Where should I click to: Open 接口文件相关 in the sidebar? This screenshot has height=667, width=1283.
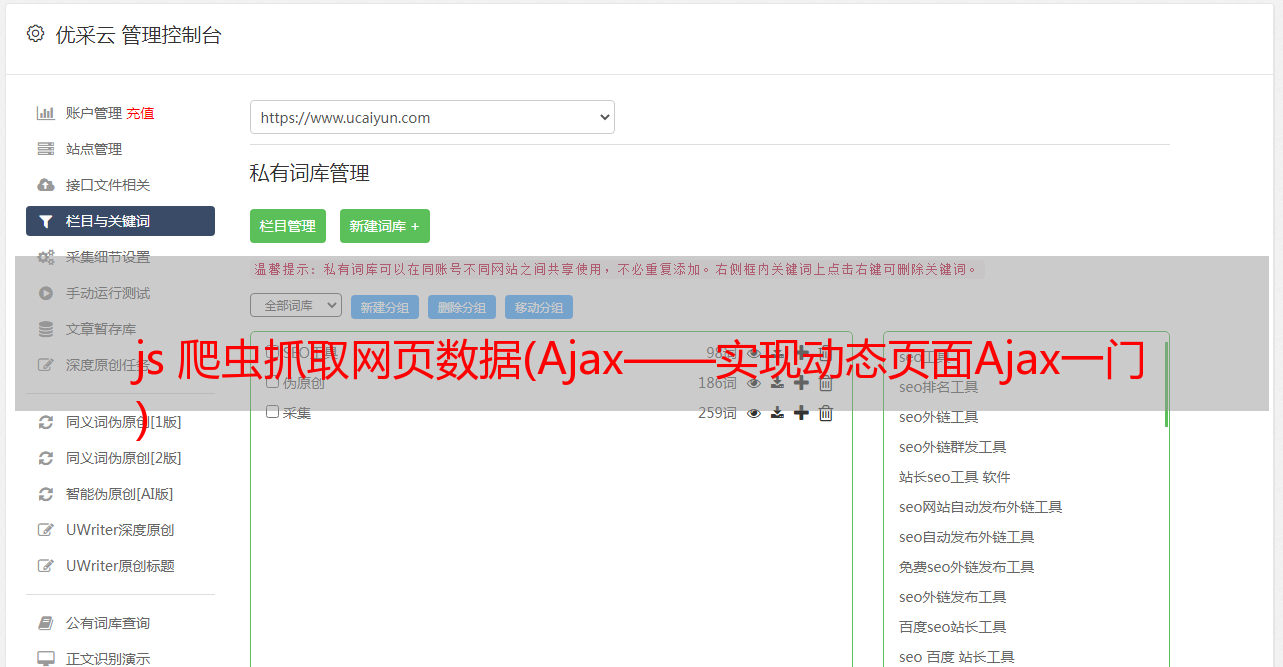[x=108, y=185]
